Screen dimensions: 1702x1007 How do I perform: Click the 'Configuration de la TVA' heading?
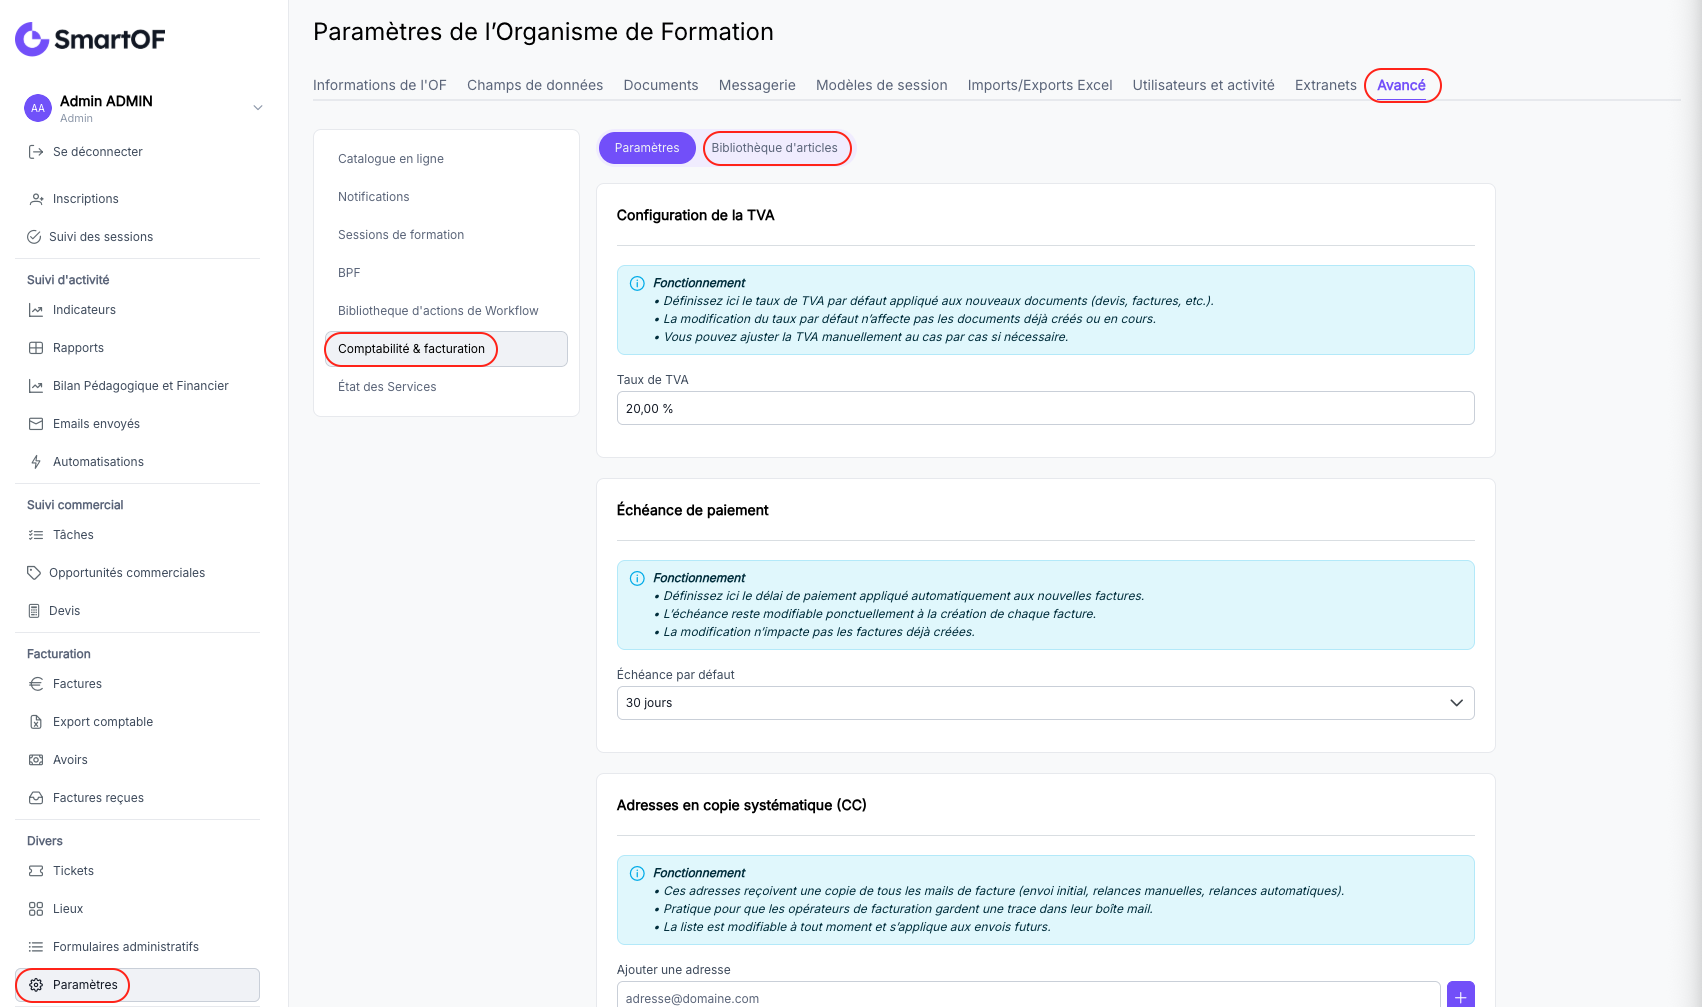[x=695, y=215]
